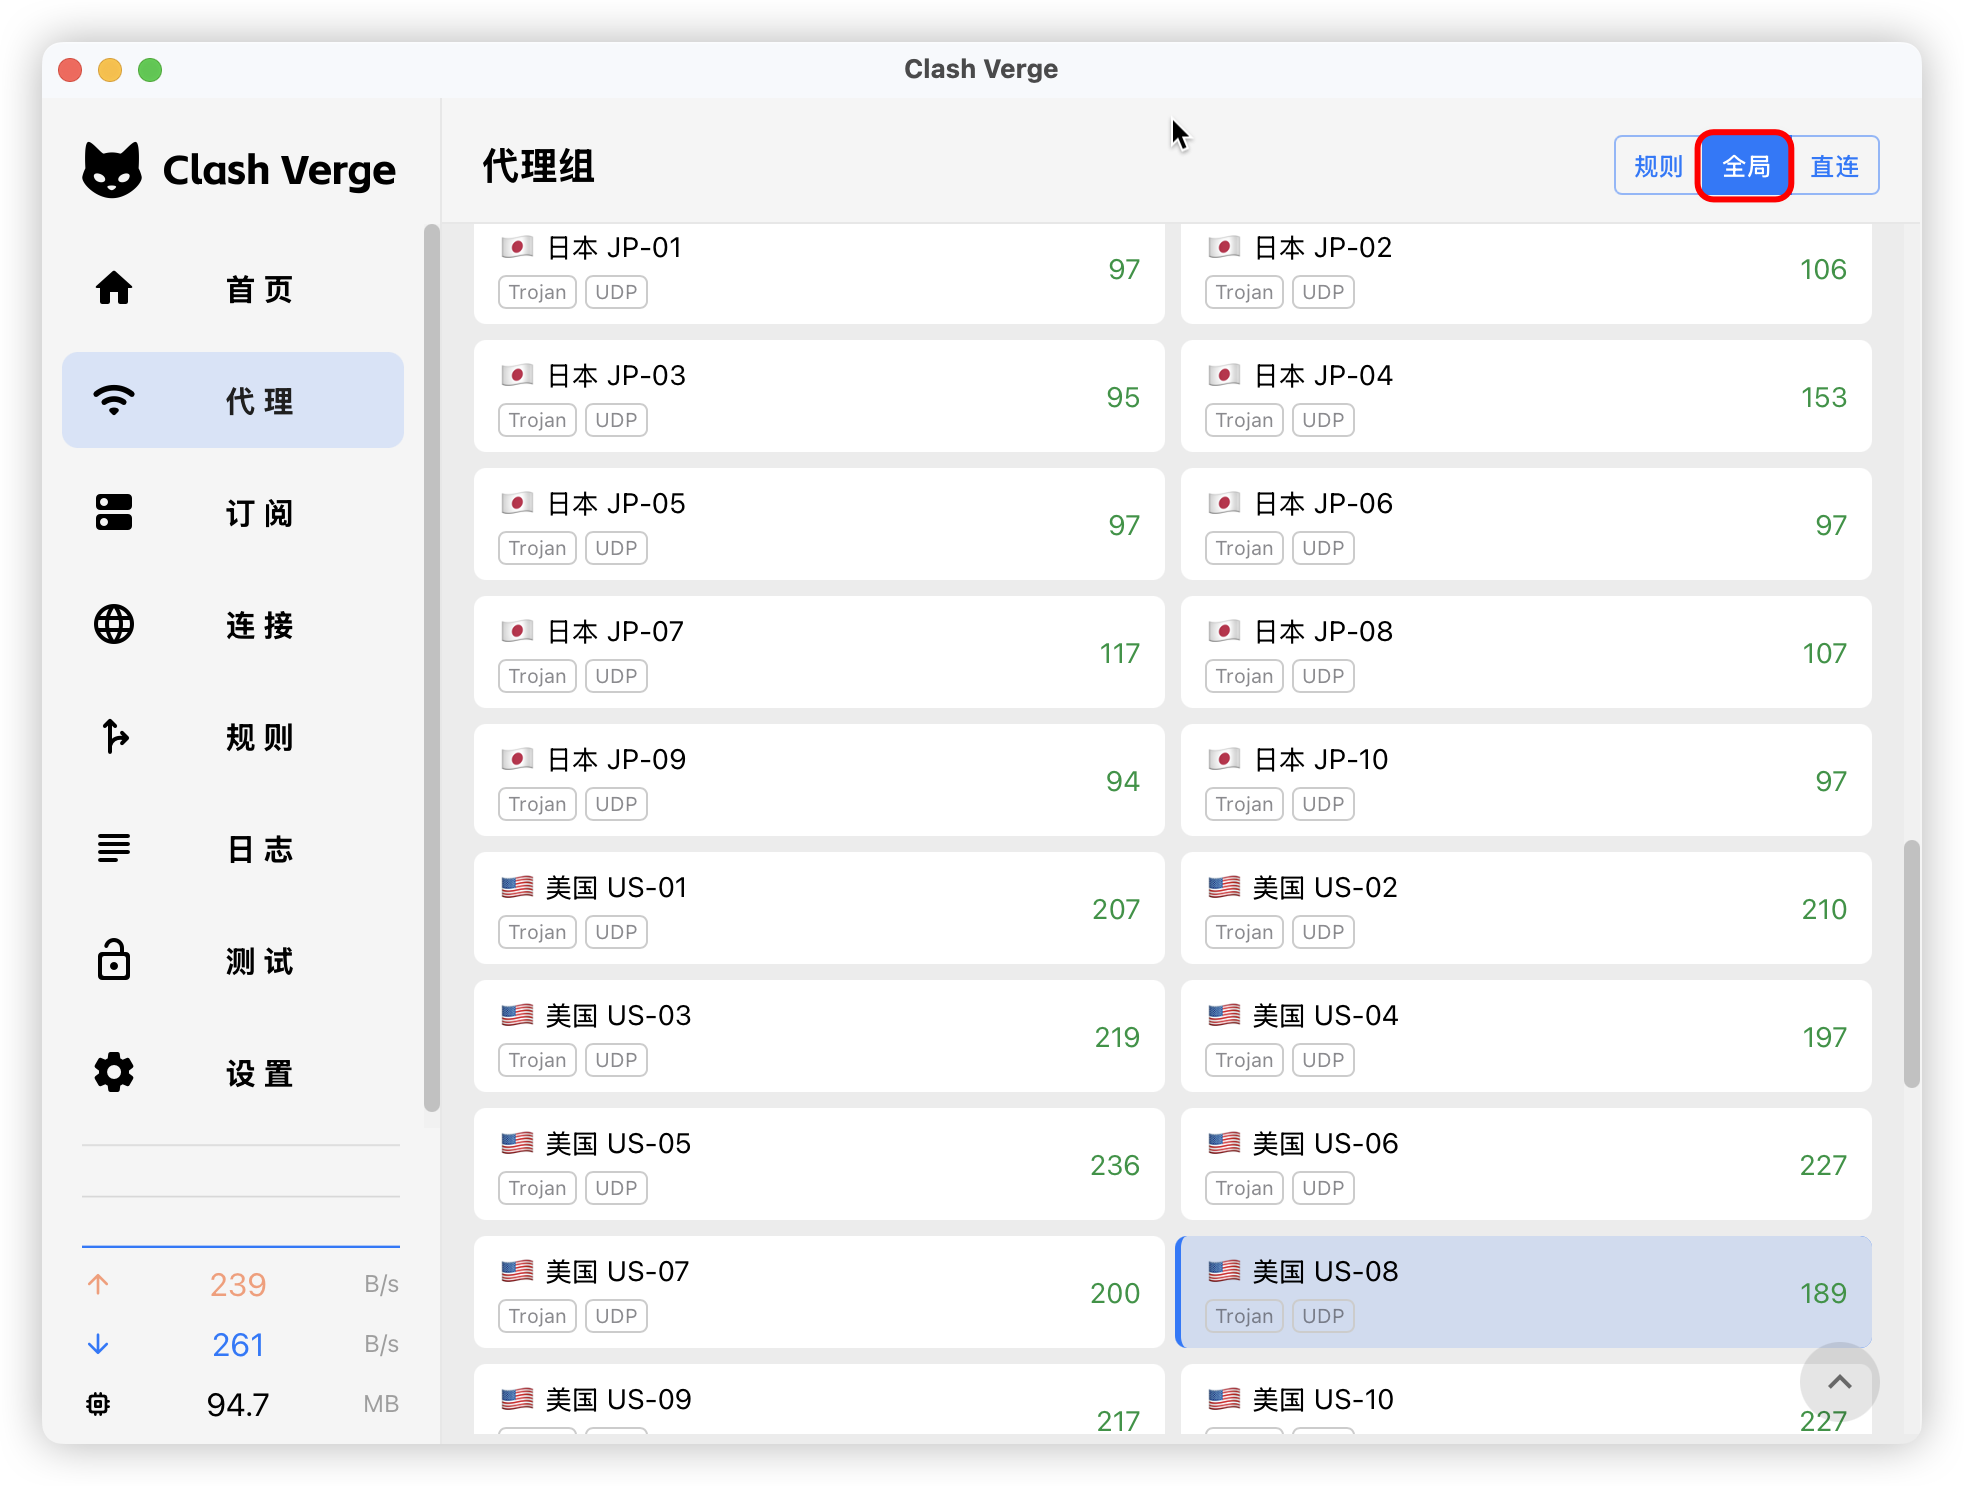The image size is (1964, 1486).
Task: Click the proxy list vertical scrollbar
Action: (x=1911, y=964)
